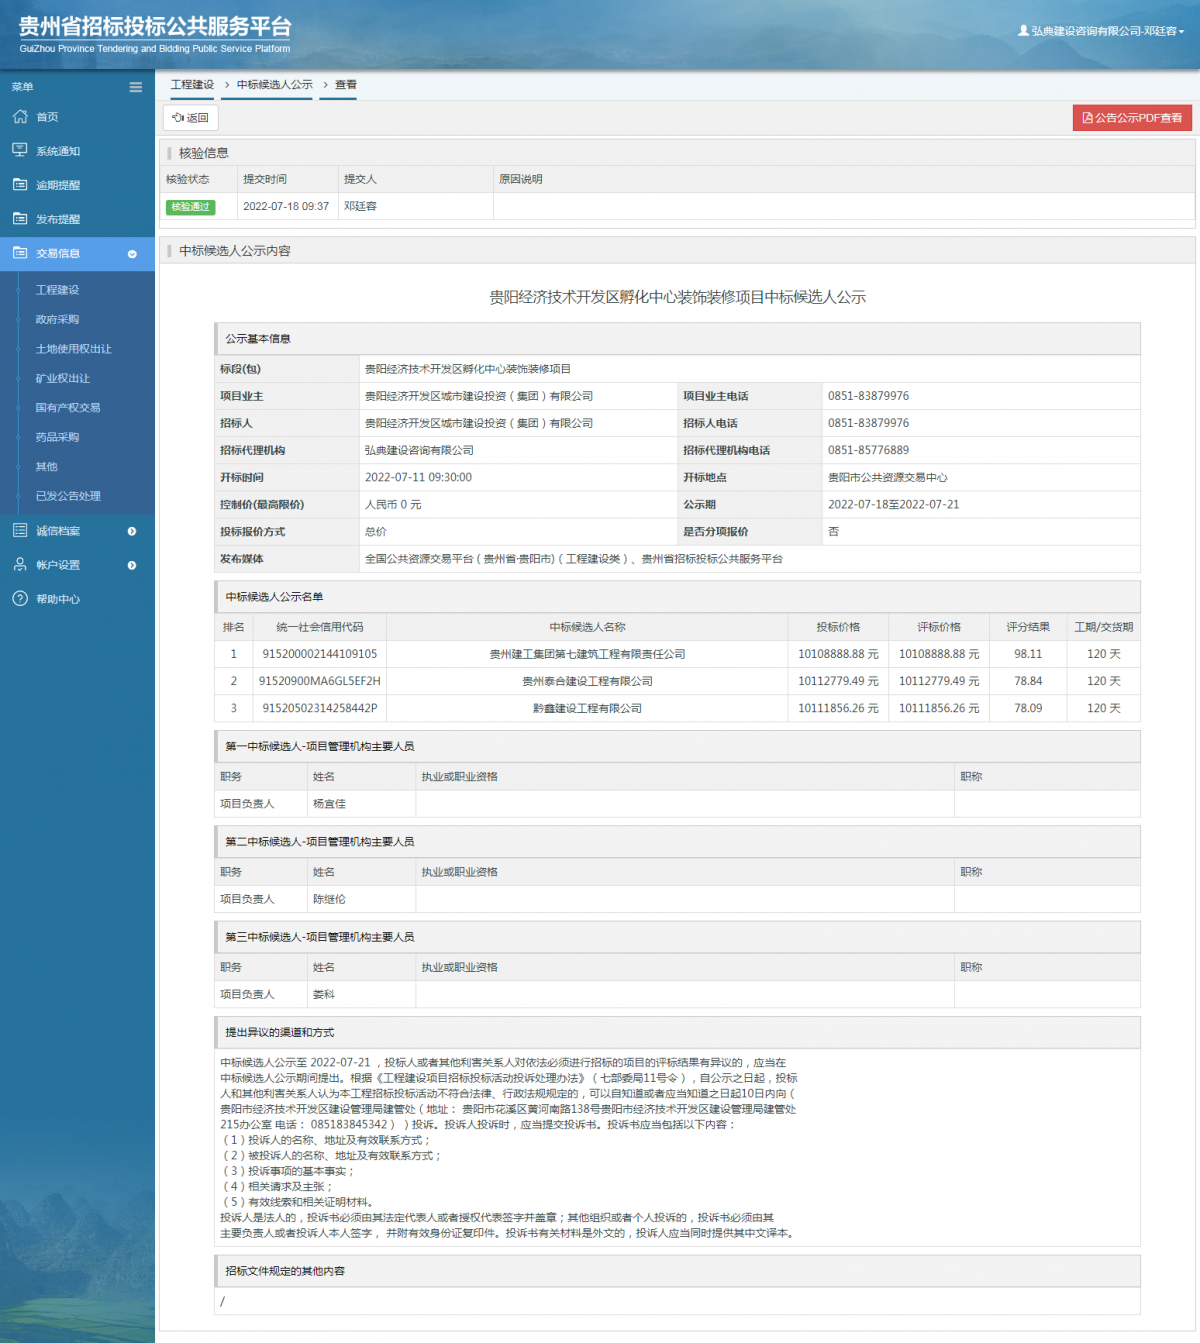The height and width of the screenshot is (1343, 1200).
Task: Click the hamburger menu icon in sidebar header
Action: point(135,87)
